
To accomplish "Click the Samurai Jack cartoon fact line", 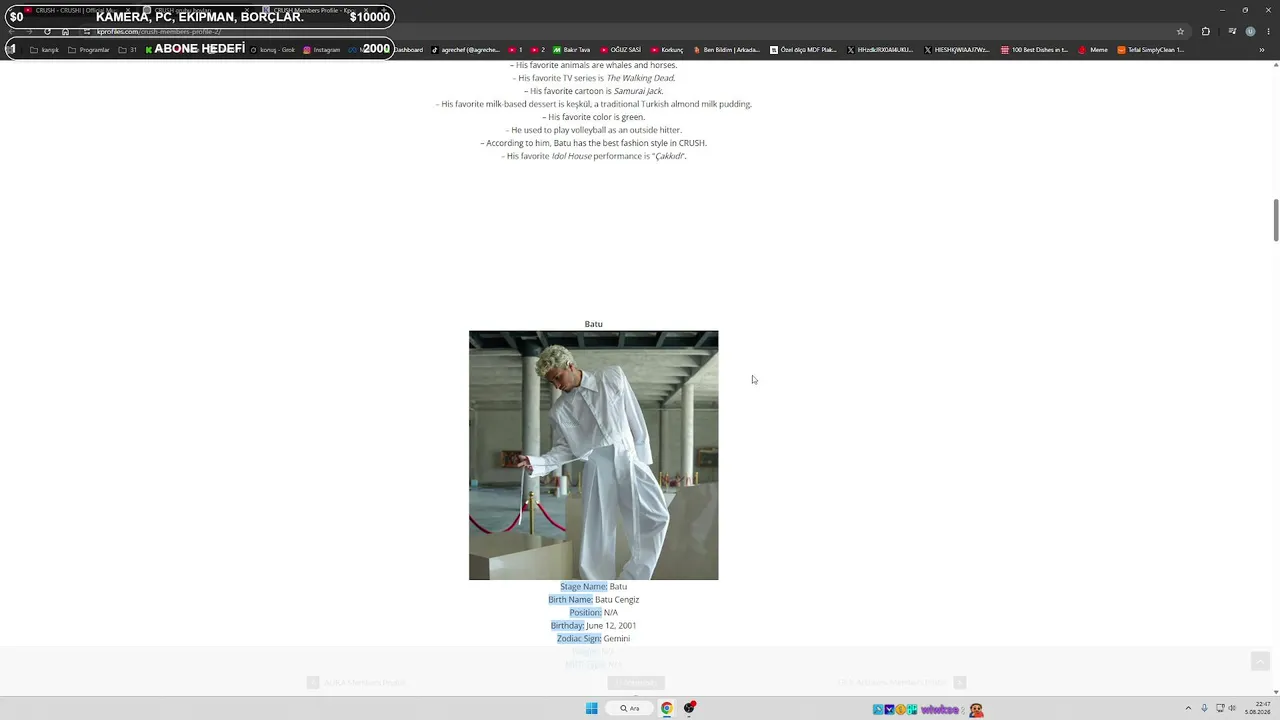I will [593, 91].
